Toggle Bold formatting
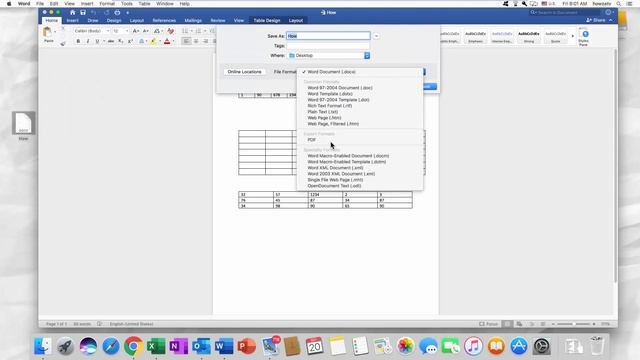 78,41
